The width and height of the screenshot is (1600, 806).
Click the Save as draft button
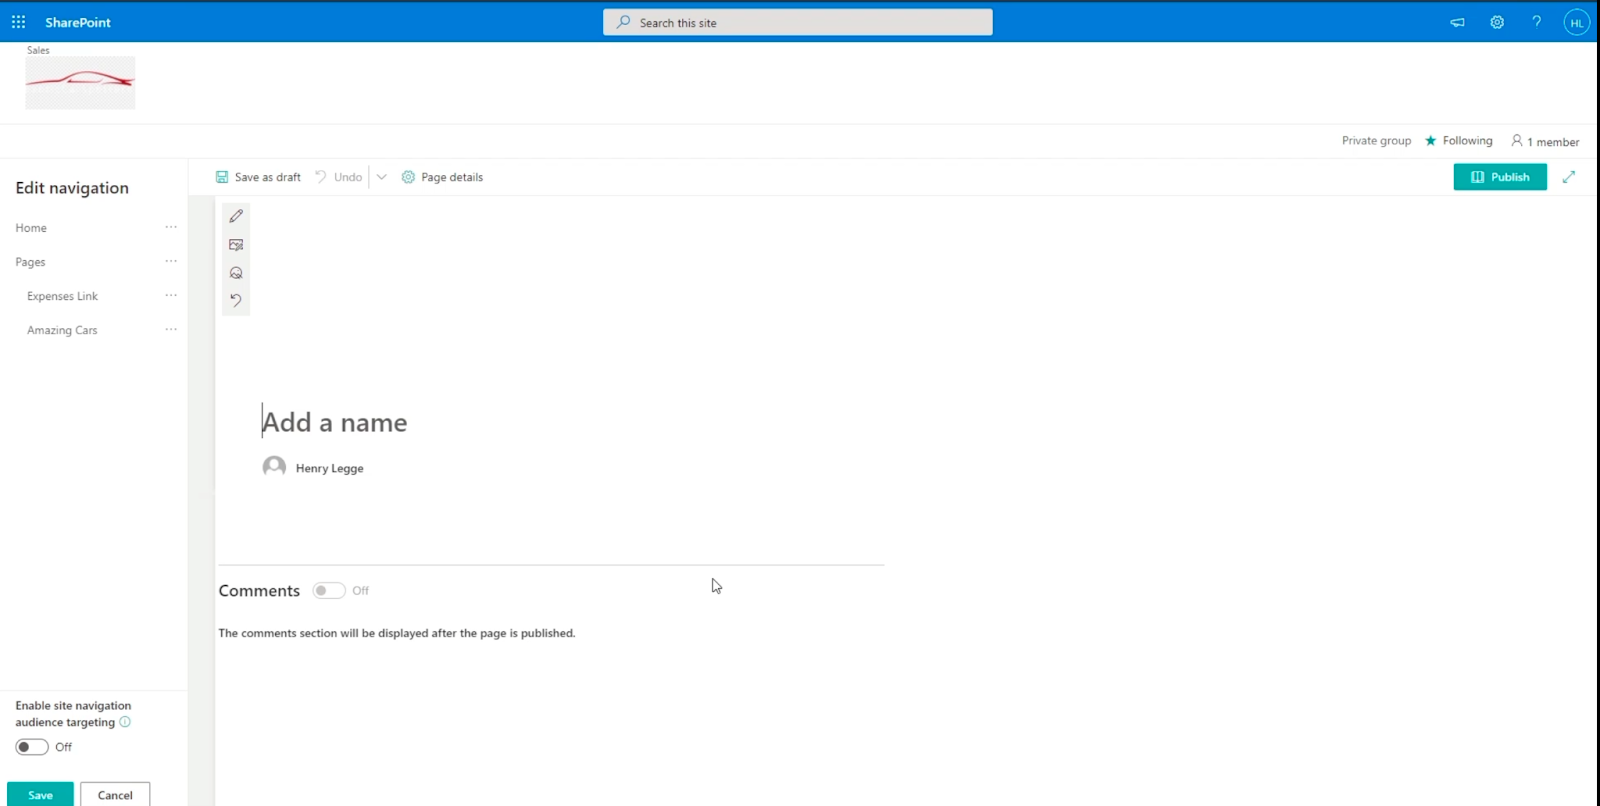click(258, 177)
